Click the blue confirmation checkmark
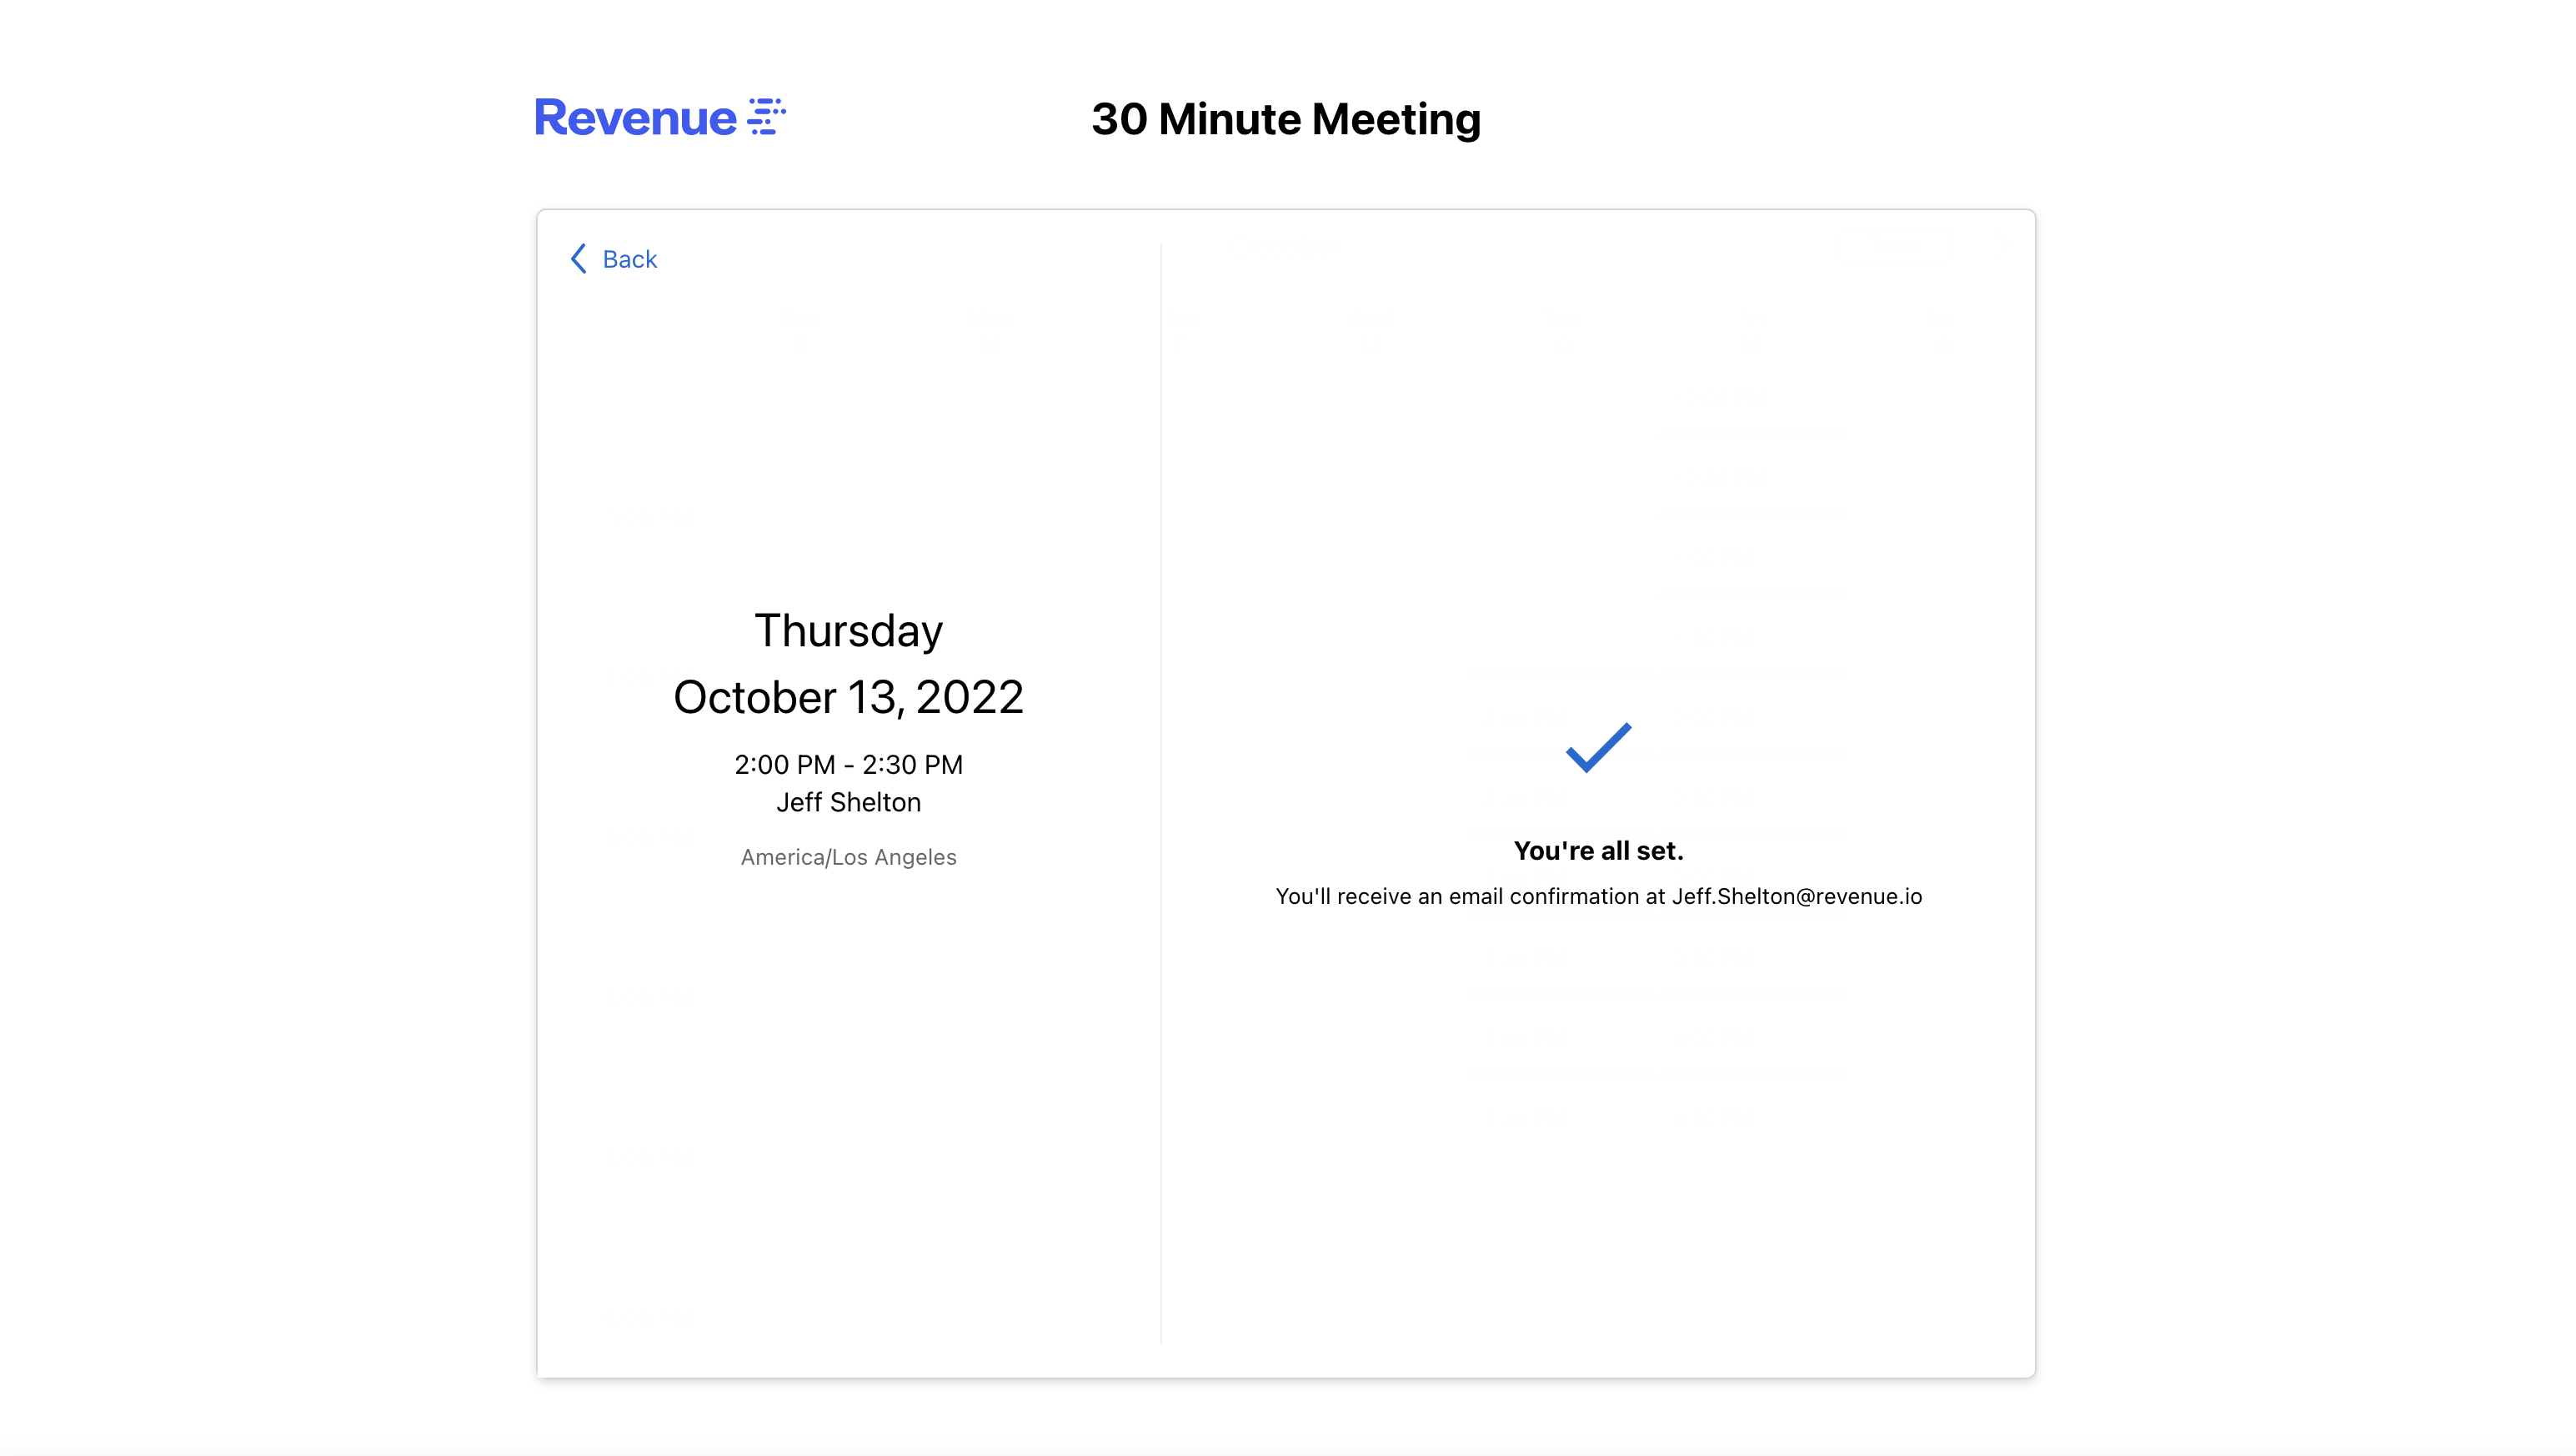Image resolution: width=2576 pixels, height=1456 pixels. [x=1598, y=747]
